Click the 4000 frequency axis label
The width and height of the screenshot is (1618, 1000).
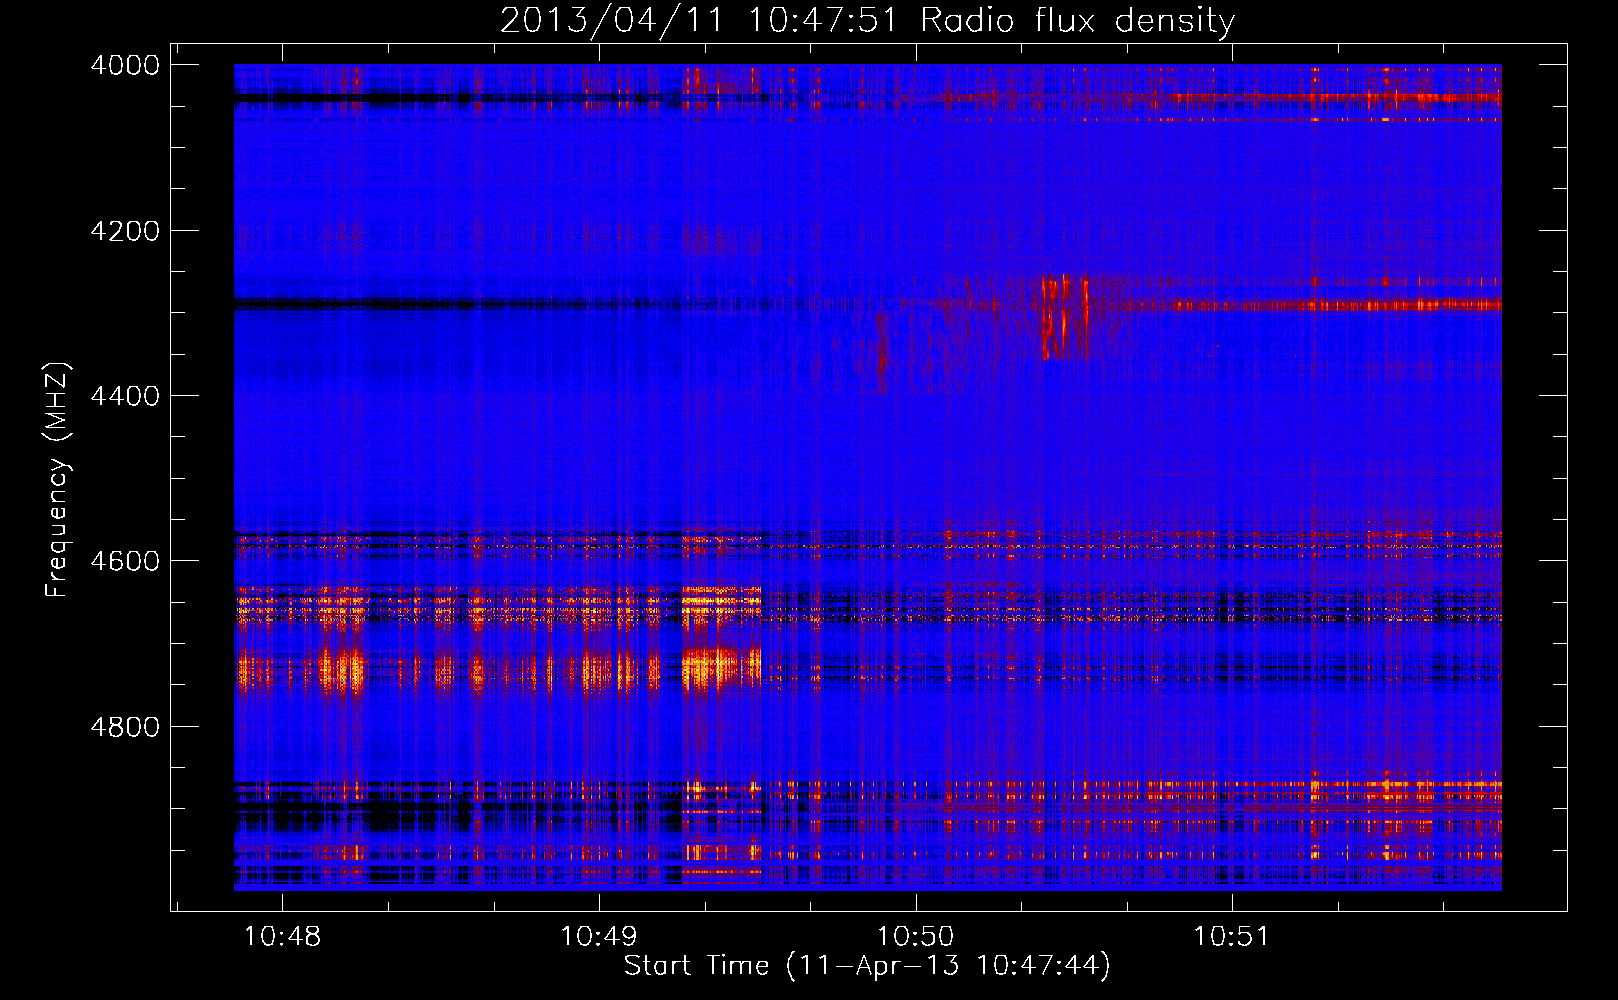125,65
